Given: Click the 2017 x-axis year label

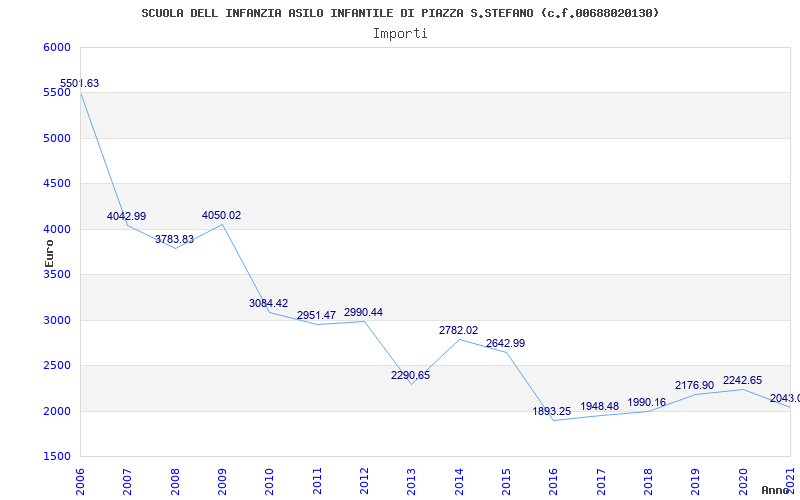Looking at the screenshot, I should pos(601,482).
